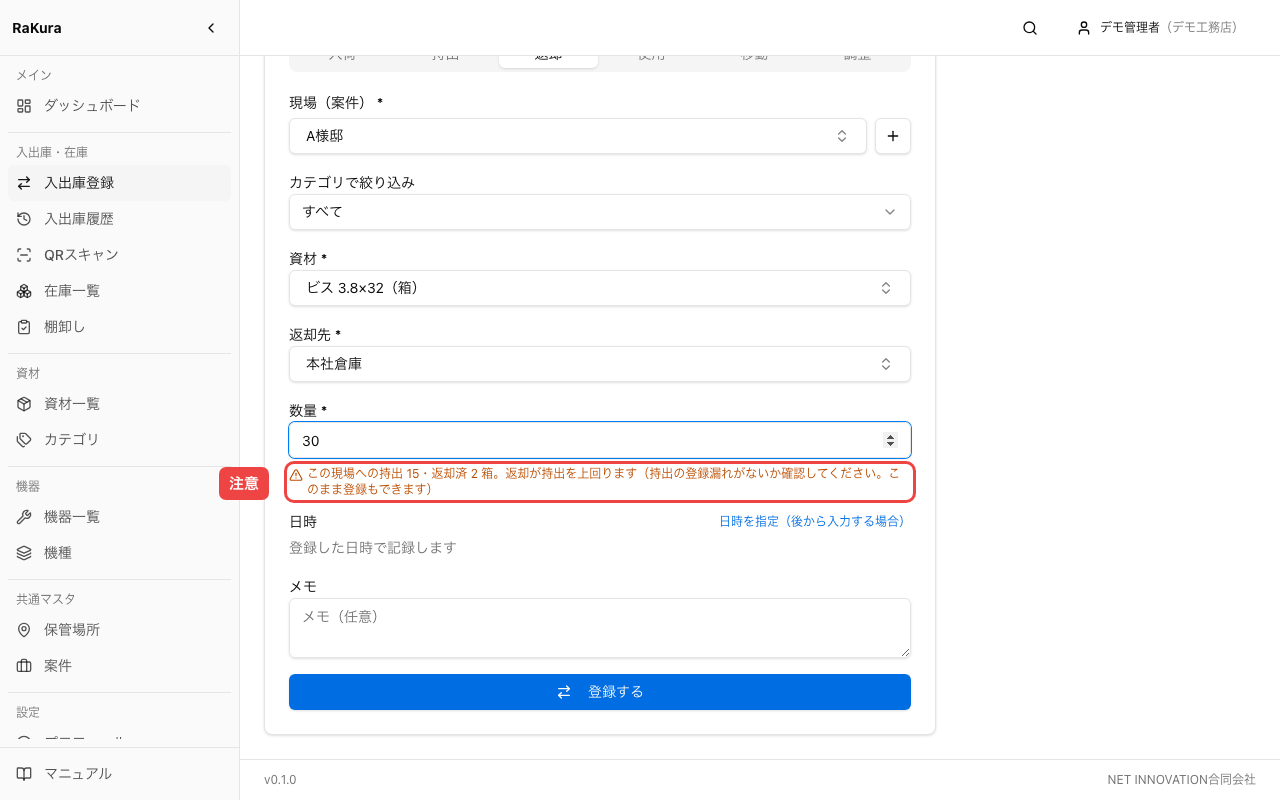Image resolution: width=1280 pixels, height=800 pixels.
Task: Open QRスキャン page
Action: pyautogui.click(x=119, y=255)
